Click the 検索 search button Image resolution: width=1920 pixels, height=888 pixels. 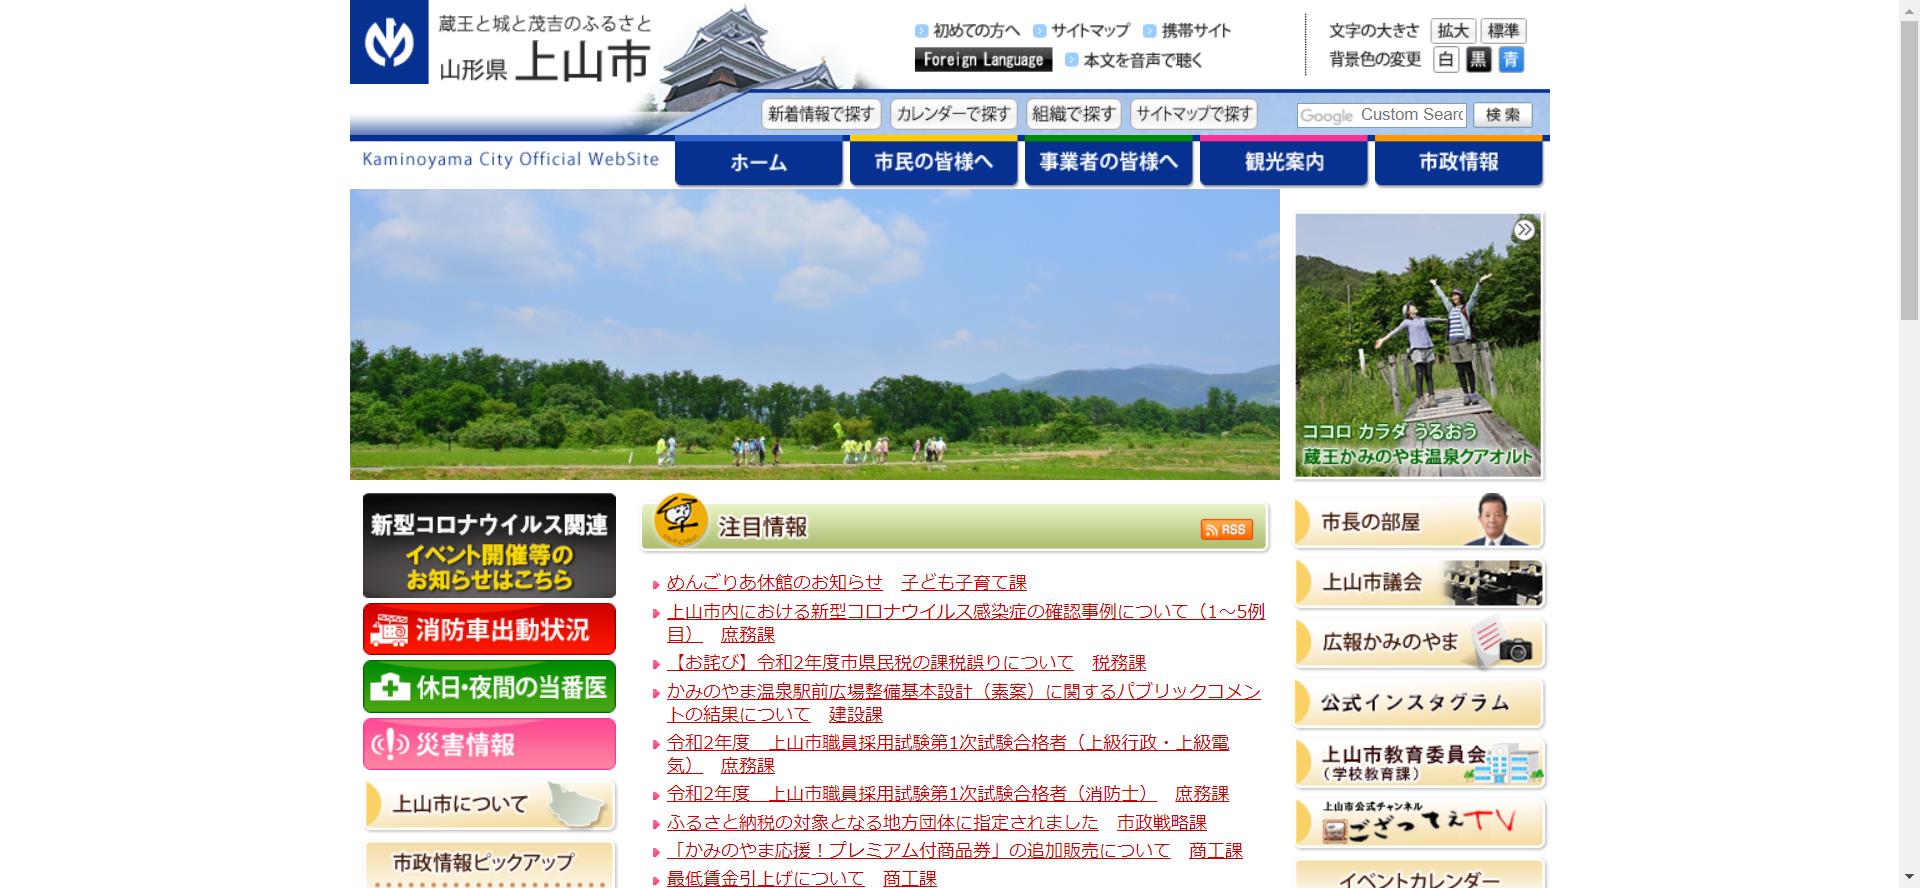1503,115
